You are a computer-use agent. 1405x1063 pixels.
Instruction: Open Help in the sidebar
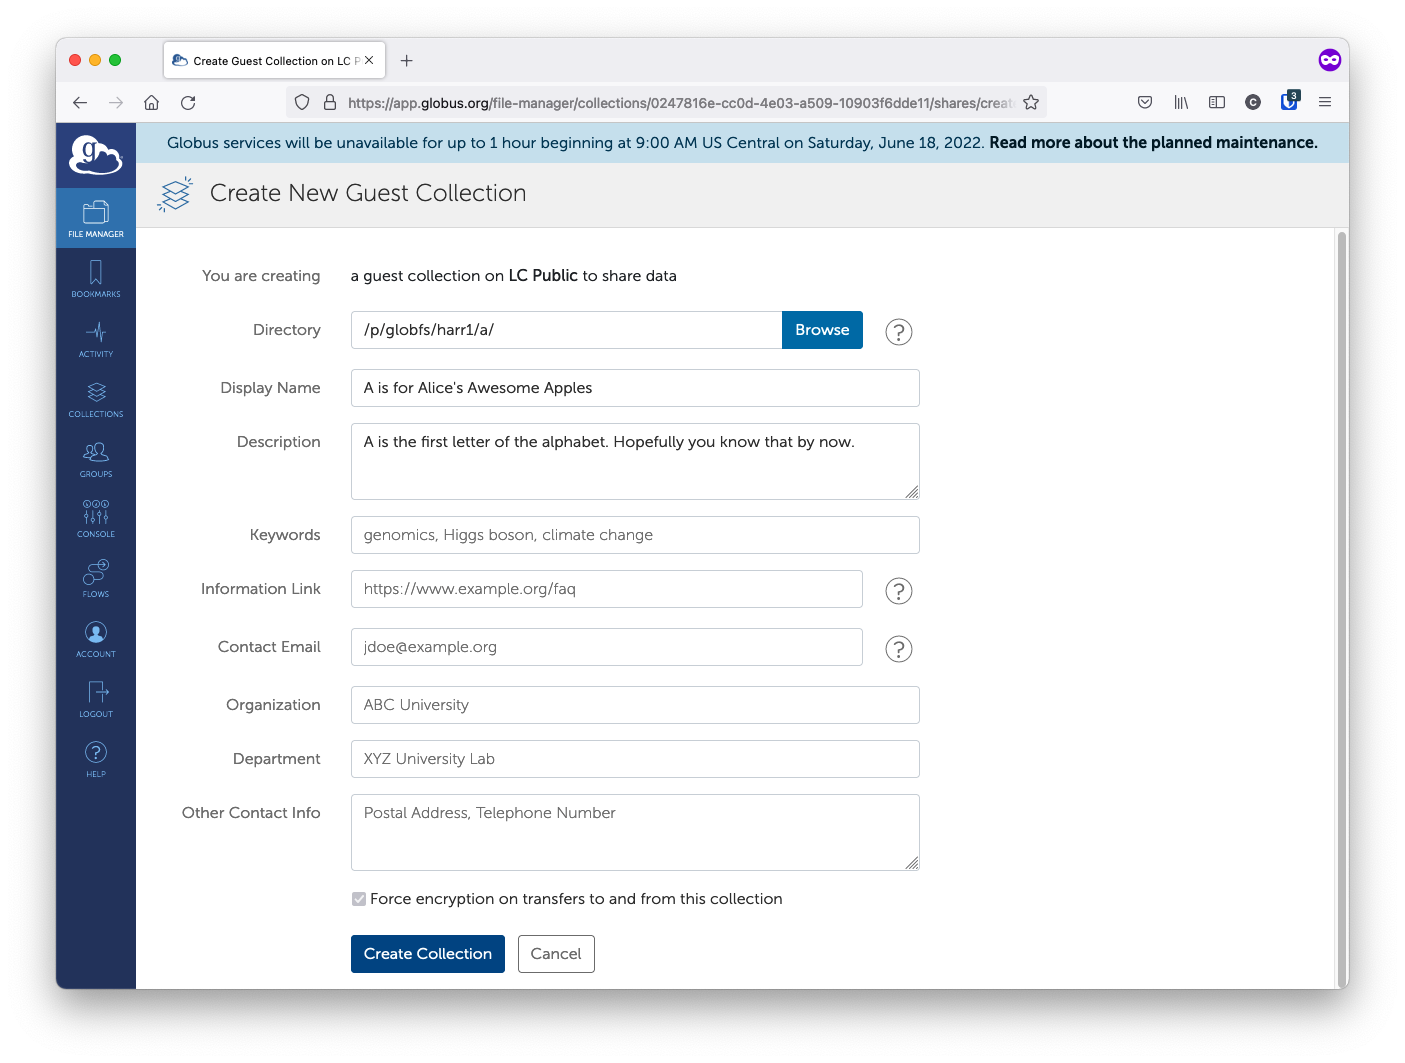96,758
